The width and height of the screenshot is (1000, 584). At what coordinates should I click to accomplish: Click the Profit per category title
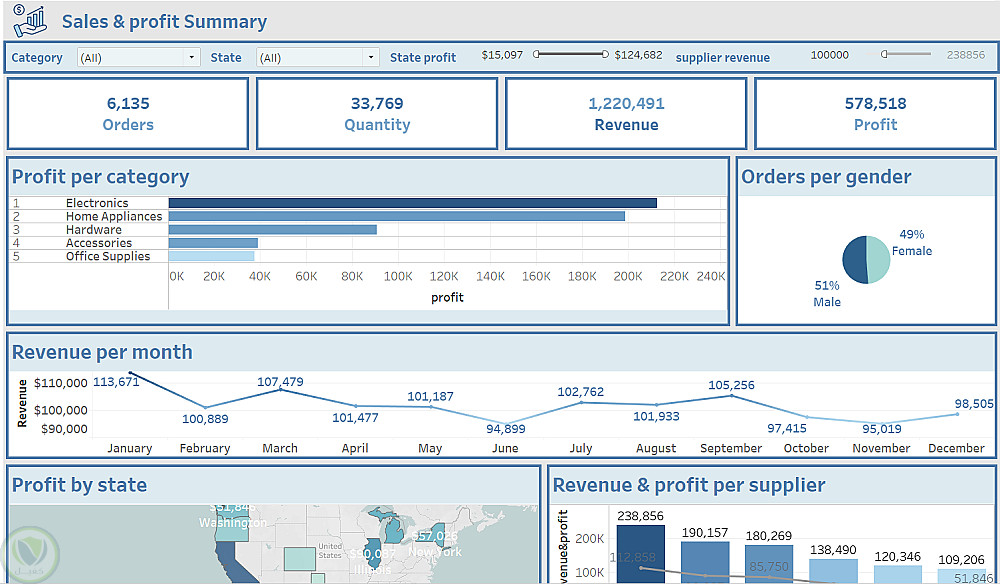(100, 177)
